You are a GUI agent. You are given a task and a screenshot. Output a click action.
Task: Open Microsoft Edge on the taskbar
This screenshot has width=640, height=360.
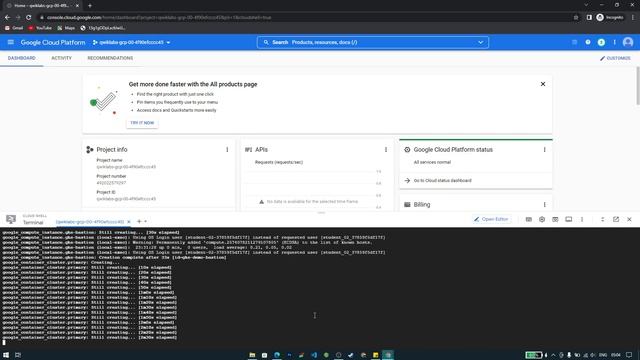277,355
